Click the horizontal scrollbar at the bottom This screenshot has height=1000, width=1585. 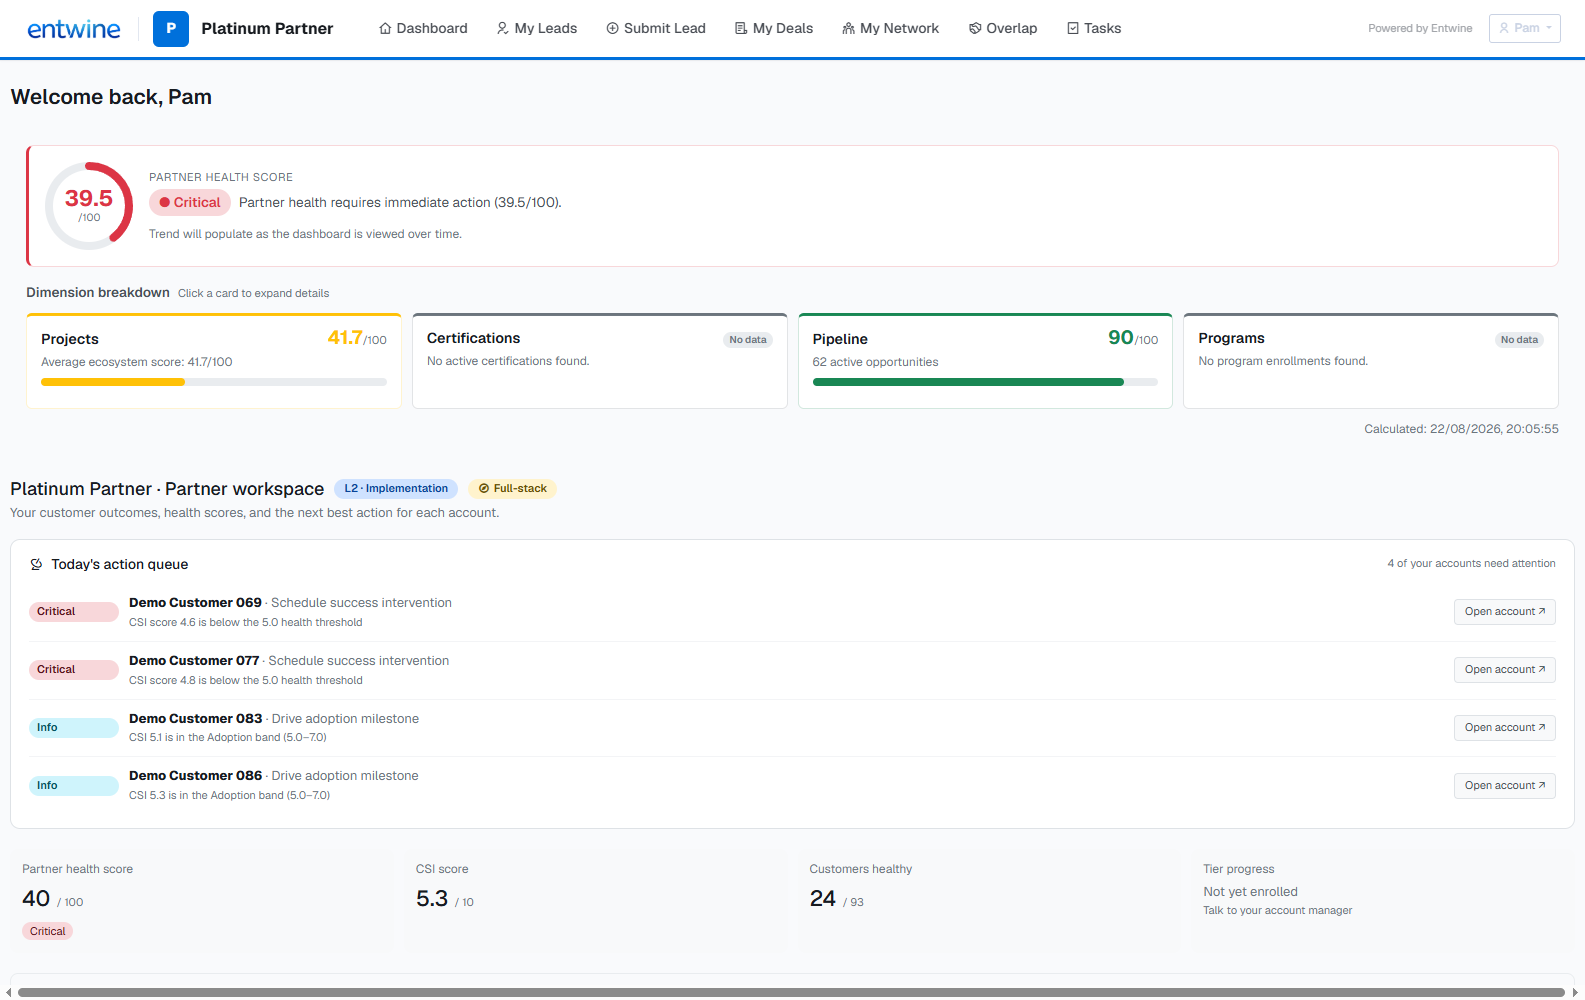(x=791, y=992)
